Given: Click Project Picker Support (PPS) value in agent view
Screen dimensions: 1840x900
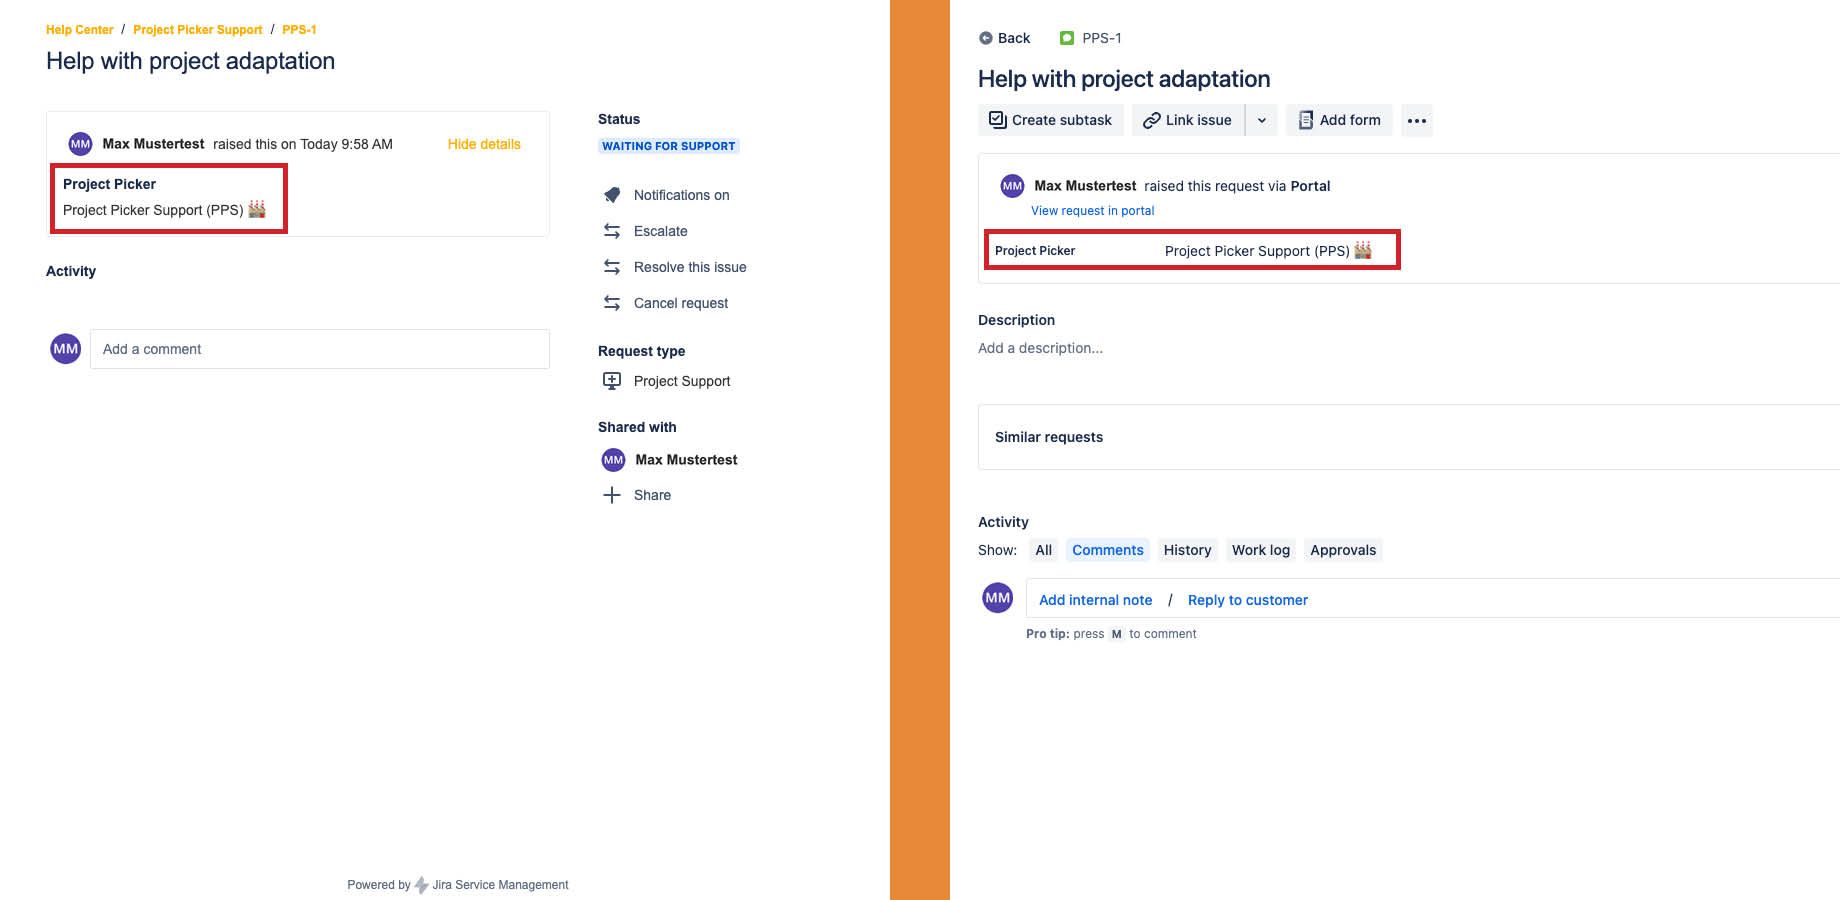Looking at the screenshot, I should (1268, 251).
